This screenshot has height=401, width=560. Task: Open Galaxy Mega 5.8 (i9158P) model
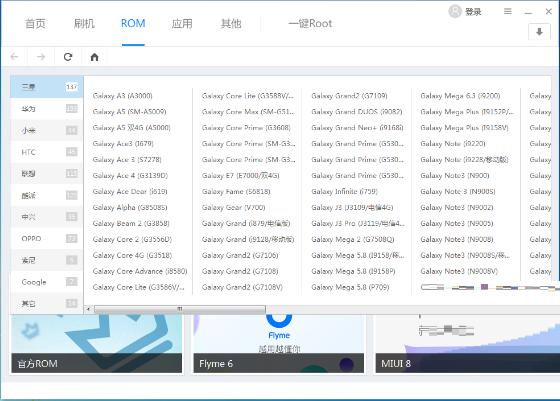353,271
